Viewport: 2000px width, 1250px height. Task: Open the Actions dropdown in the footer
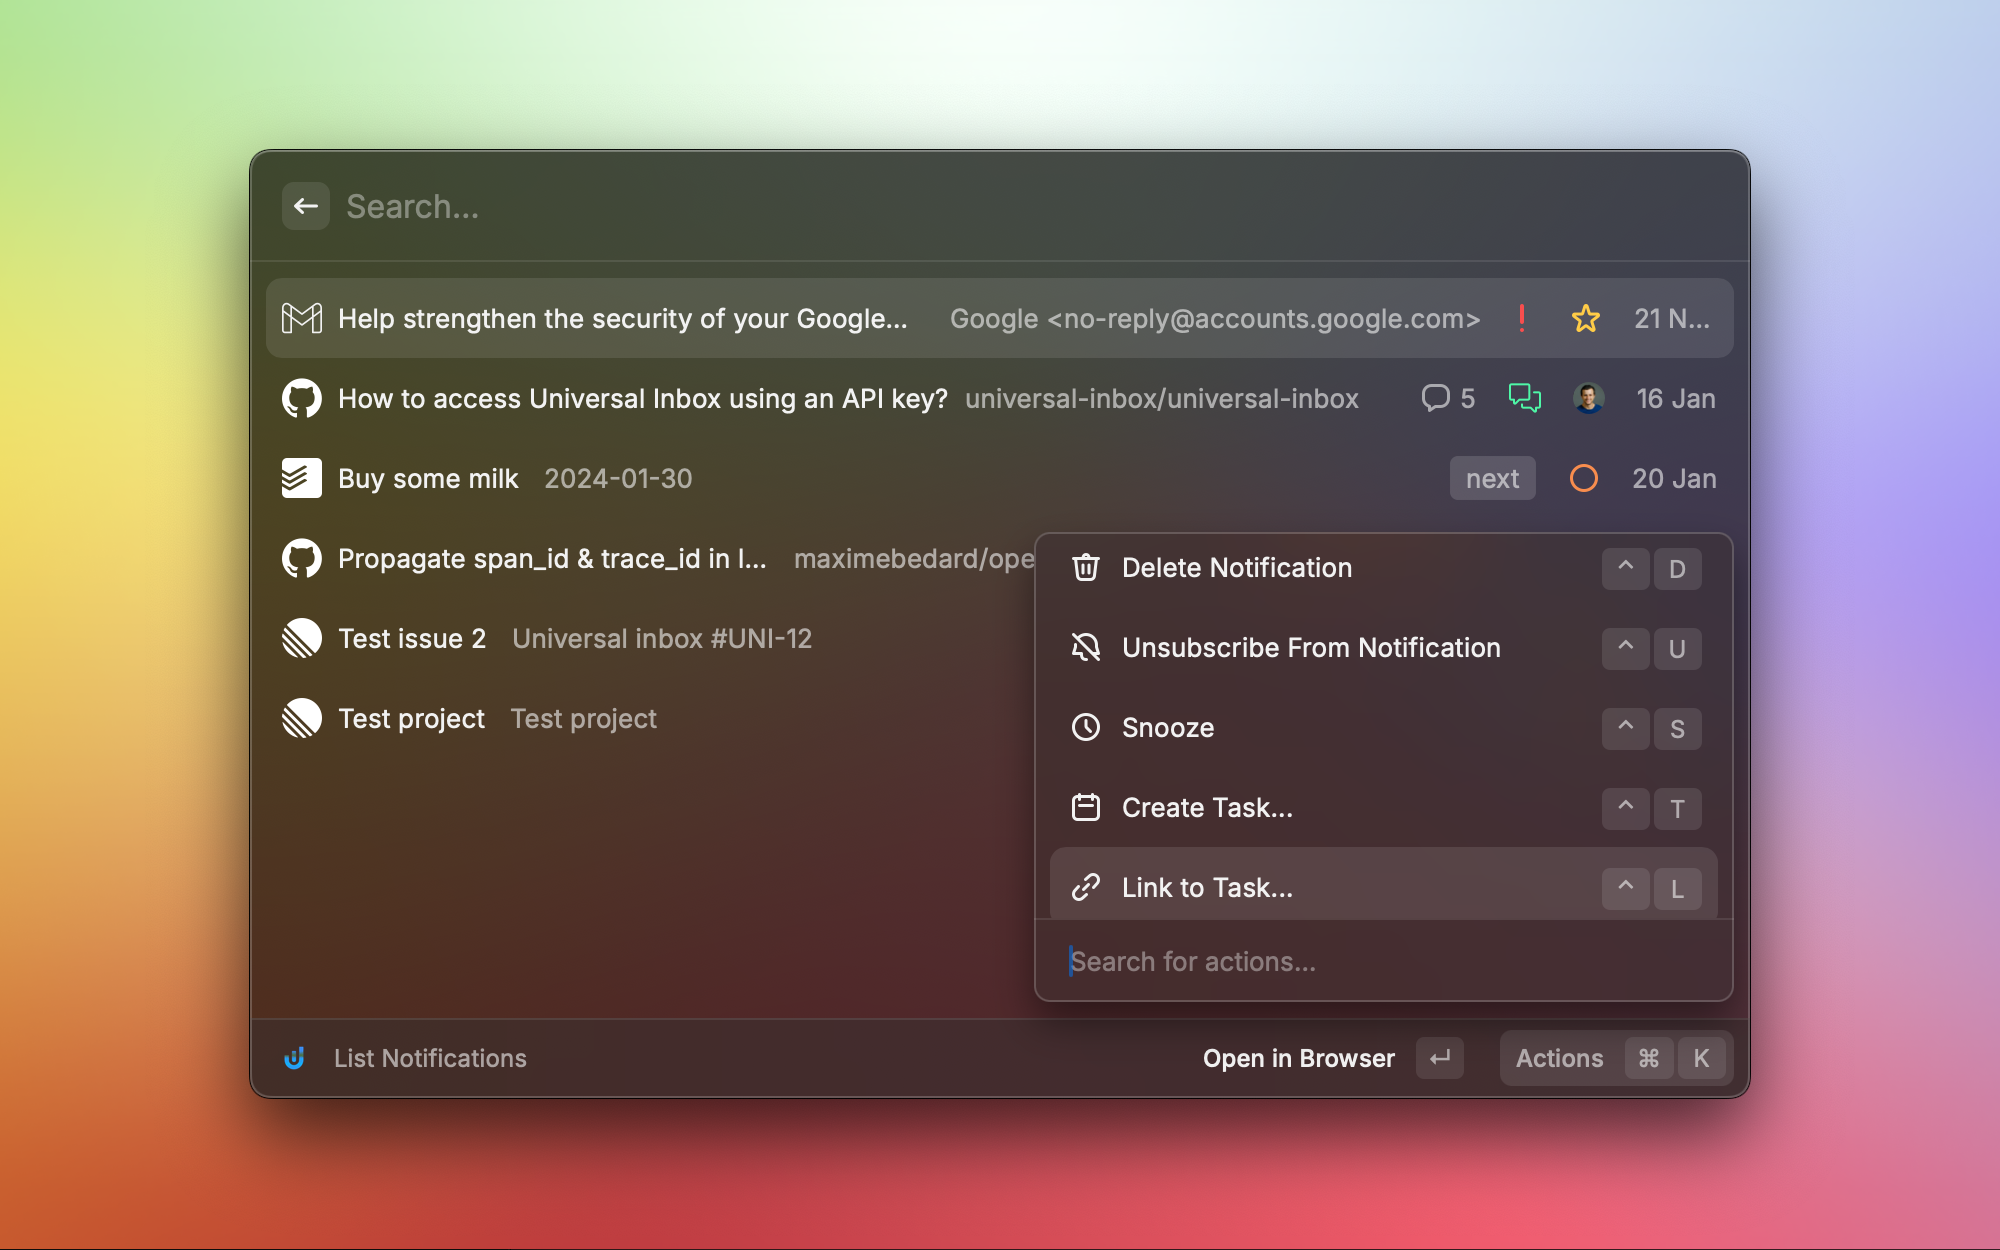tap(1559, 1058)
